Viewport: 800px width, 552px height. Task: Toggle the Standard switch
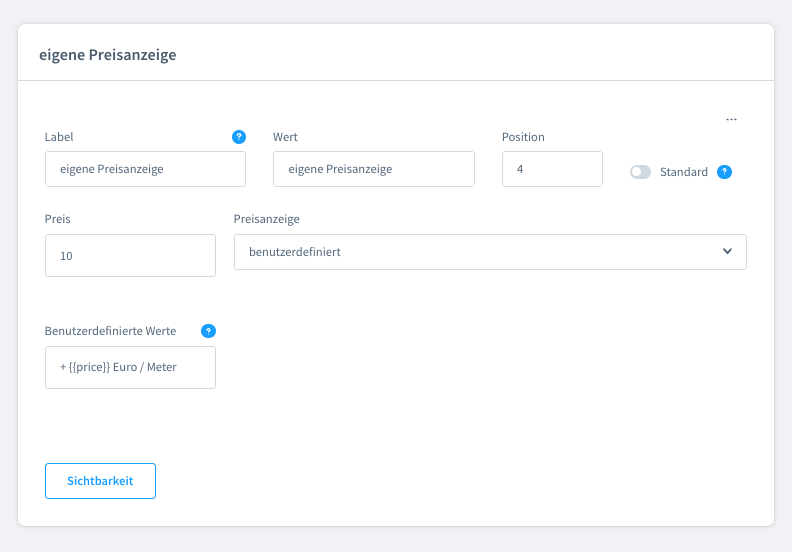coord(640,172)
